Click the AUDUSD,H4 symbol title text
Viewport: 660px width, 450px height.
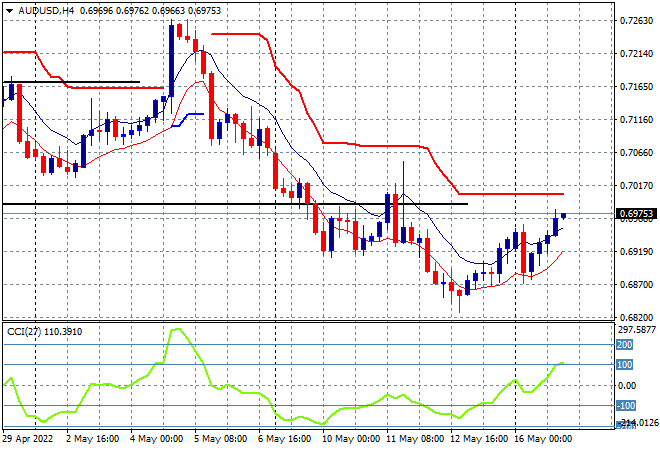(46, 11)
